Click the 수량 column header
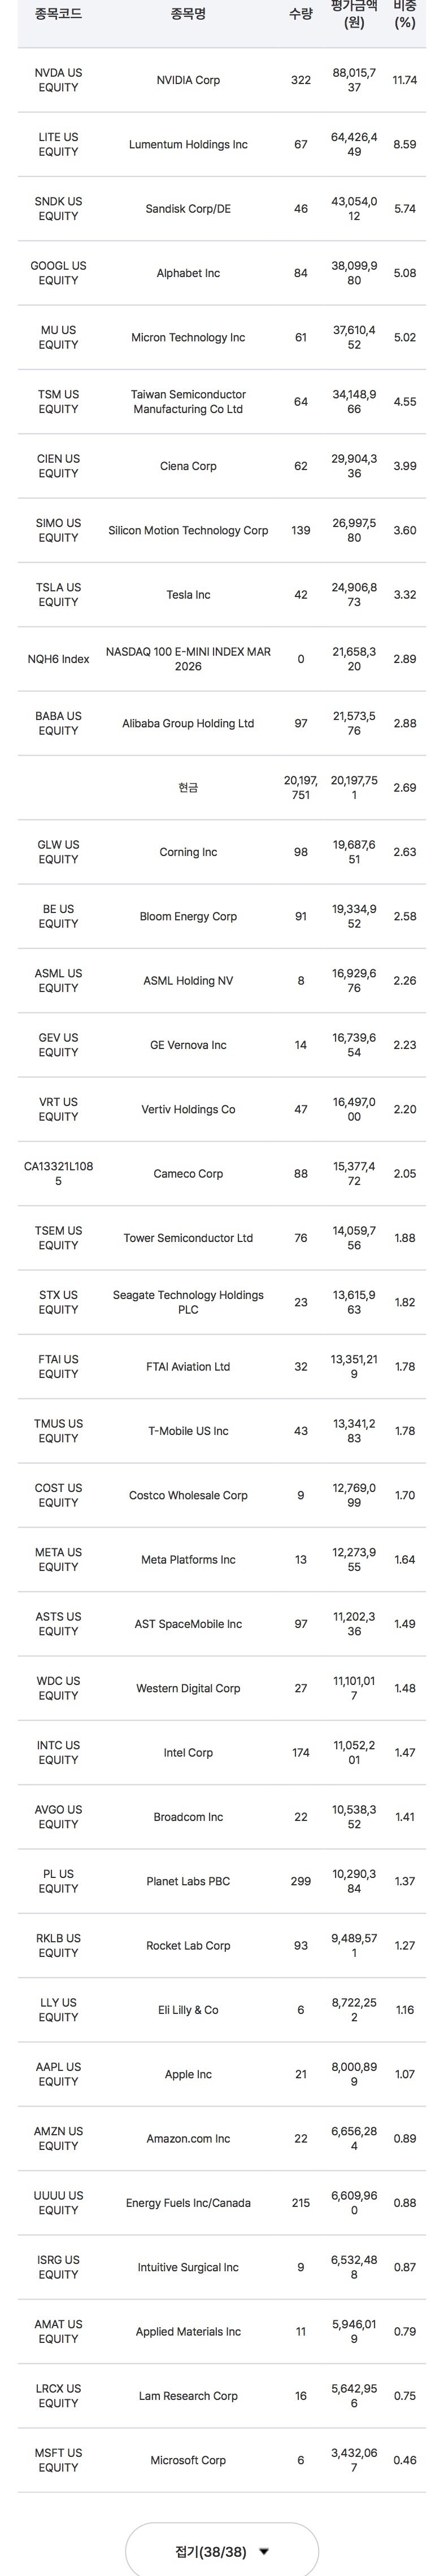Image resolution: width=444 pixels, height=2576 pixels. pos(301,14)
